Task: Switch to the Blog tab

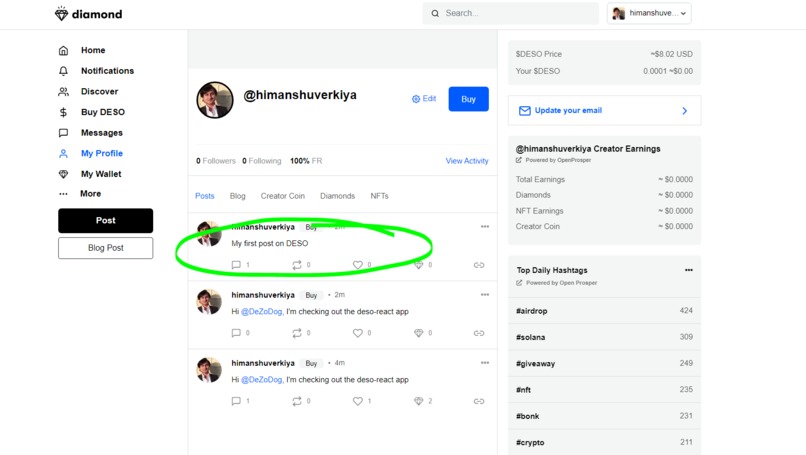Action: [x=237, y=196]
